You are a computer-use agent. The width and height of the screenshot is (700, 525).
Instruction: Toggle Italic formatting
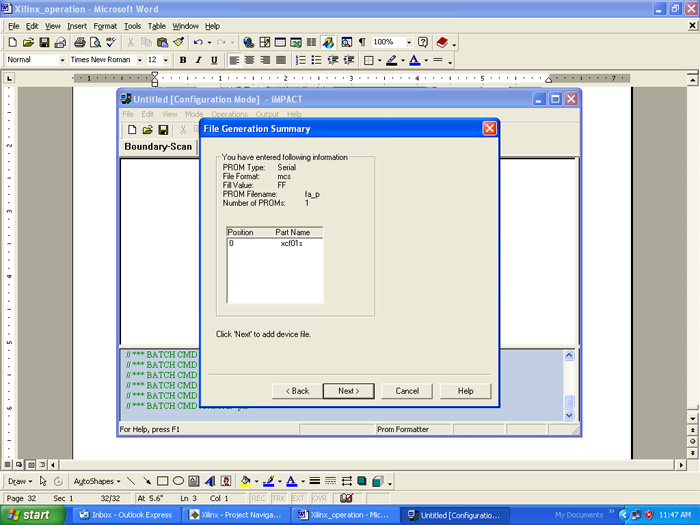[x=199, y=60]
